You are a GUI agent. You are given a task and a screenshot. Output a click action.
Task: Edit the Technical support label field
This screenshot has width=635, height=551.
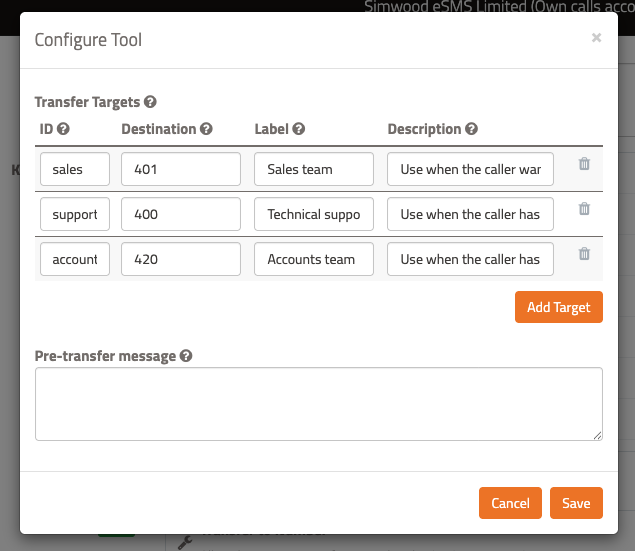point(314,214)
